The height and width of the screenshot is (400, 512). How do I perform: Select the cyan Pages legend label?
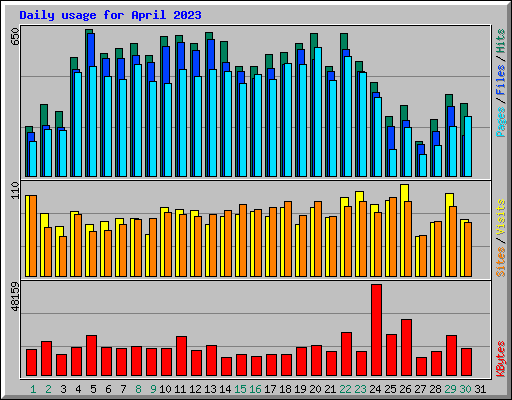click(x=500, y=122)
